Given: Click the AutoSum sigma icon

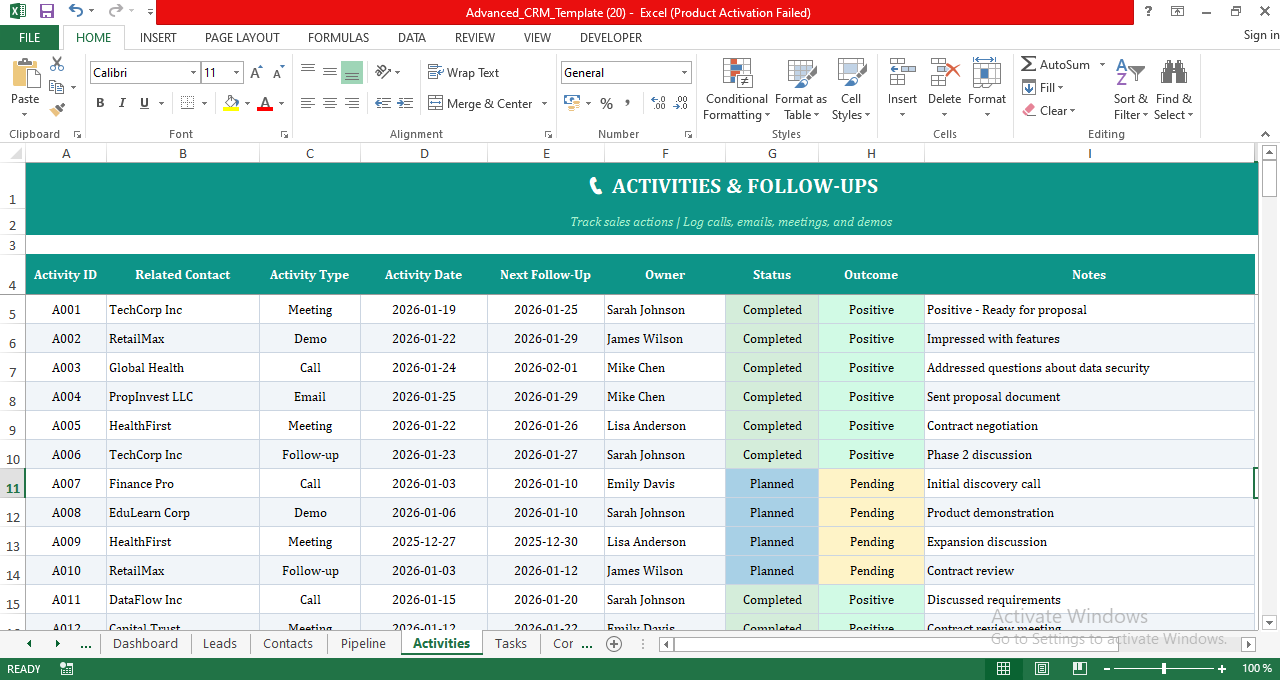Looking at the screenshot, I should click(1028, 64).
